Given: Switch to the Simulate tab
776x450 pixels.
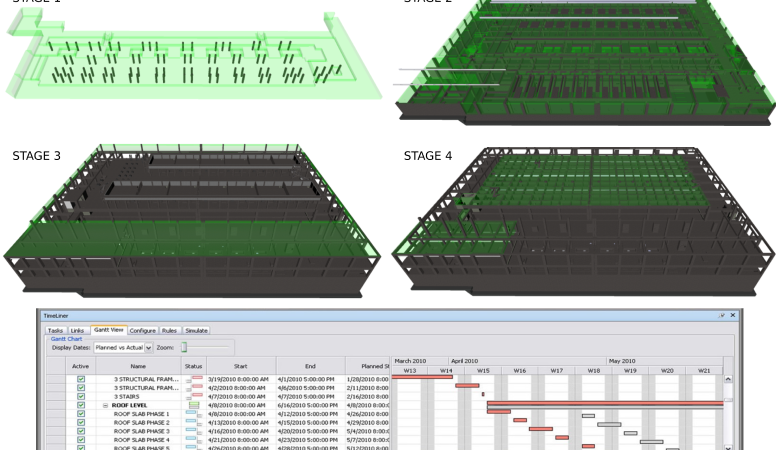Looking at the screenshot, I should [197, 329].
